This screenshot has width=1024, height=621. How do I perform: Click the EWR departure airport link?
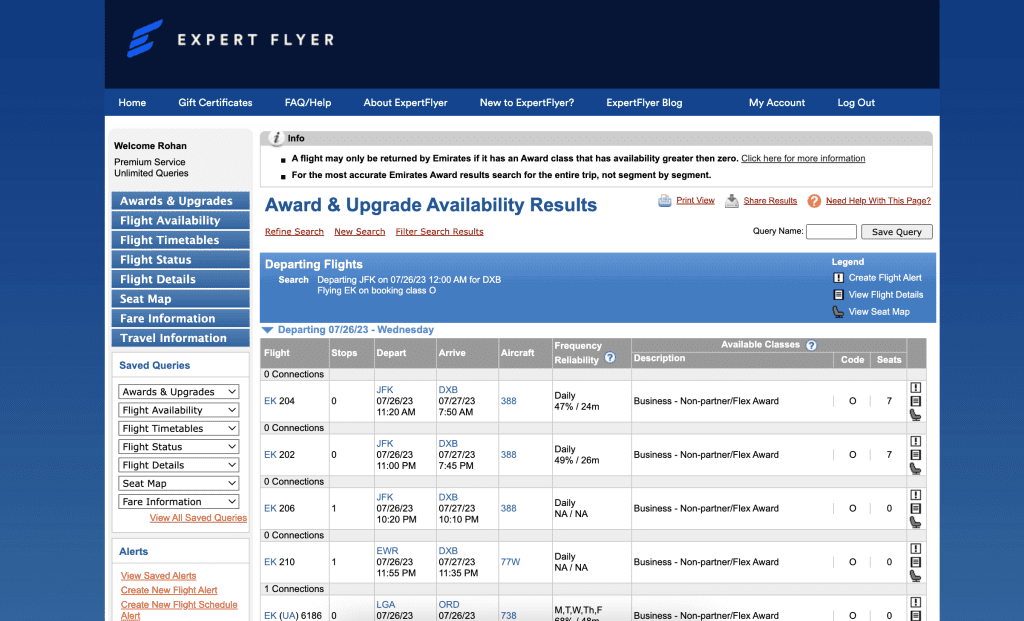tap(387, 550)
